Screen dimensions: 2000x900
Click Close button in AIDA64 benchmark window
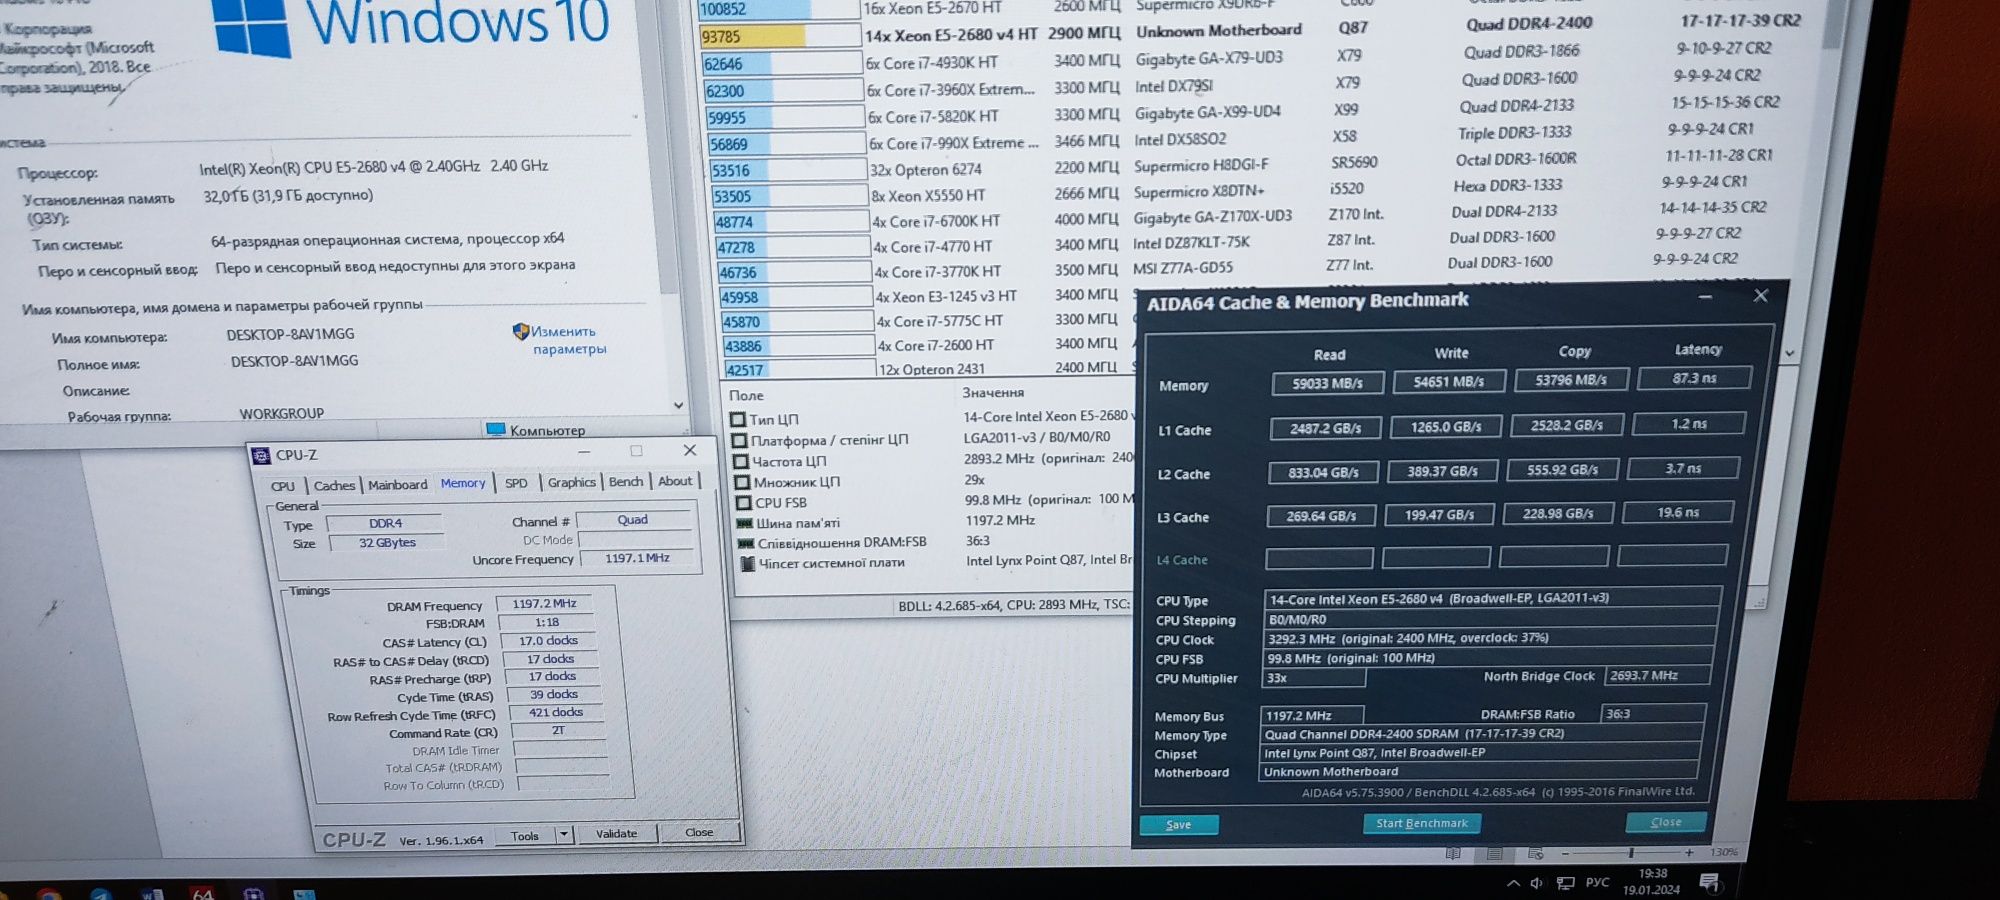pos(1666,822)
